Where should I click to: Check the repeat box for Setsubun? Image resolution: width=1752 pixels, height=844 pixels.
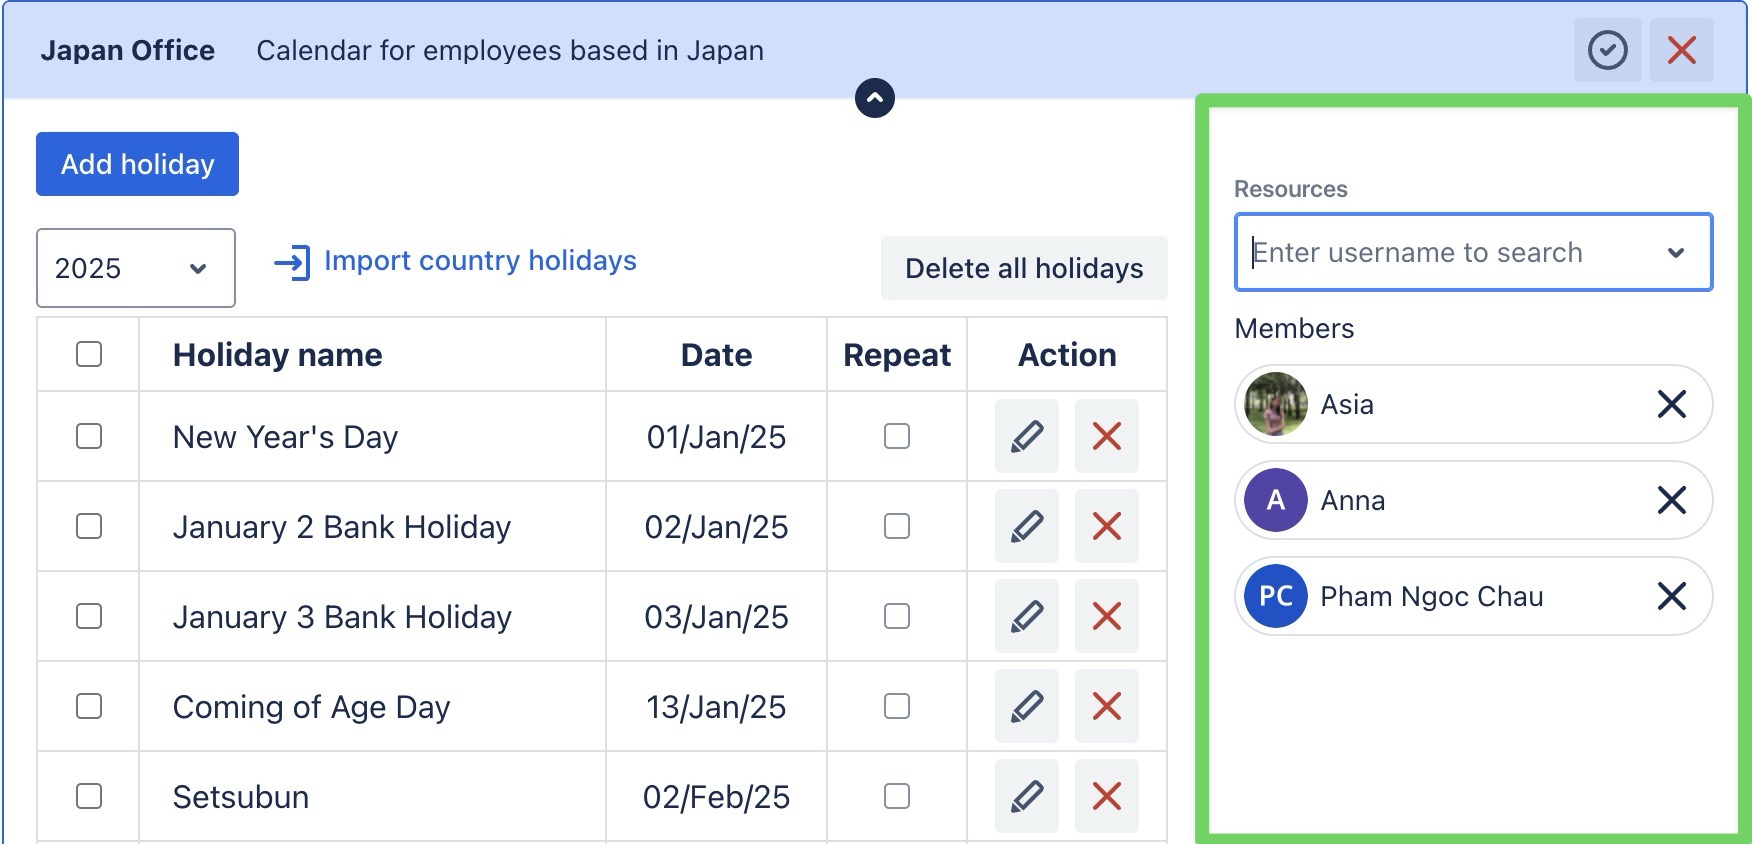(x=897, y=796)
